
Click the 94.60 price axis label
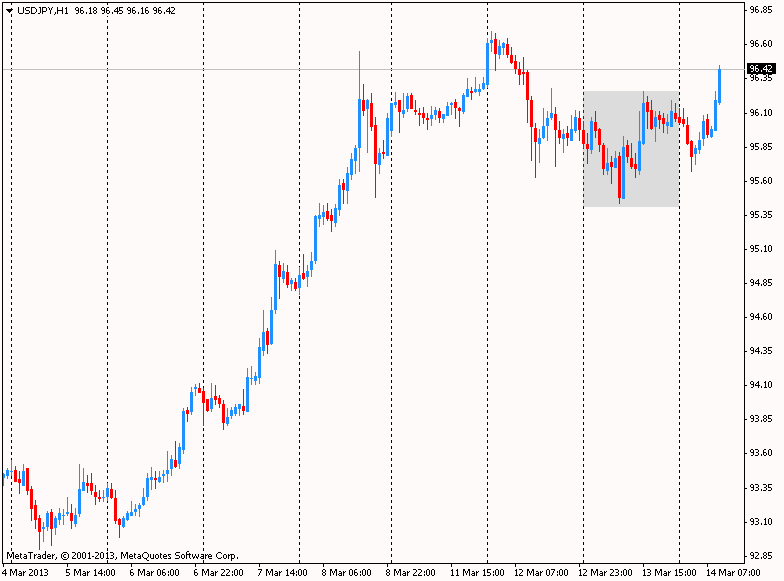coord(760,316)
